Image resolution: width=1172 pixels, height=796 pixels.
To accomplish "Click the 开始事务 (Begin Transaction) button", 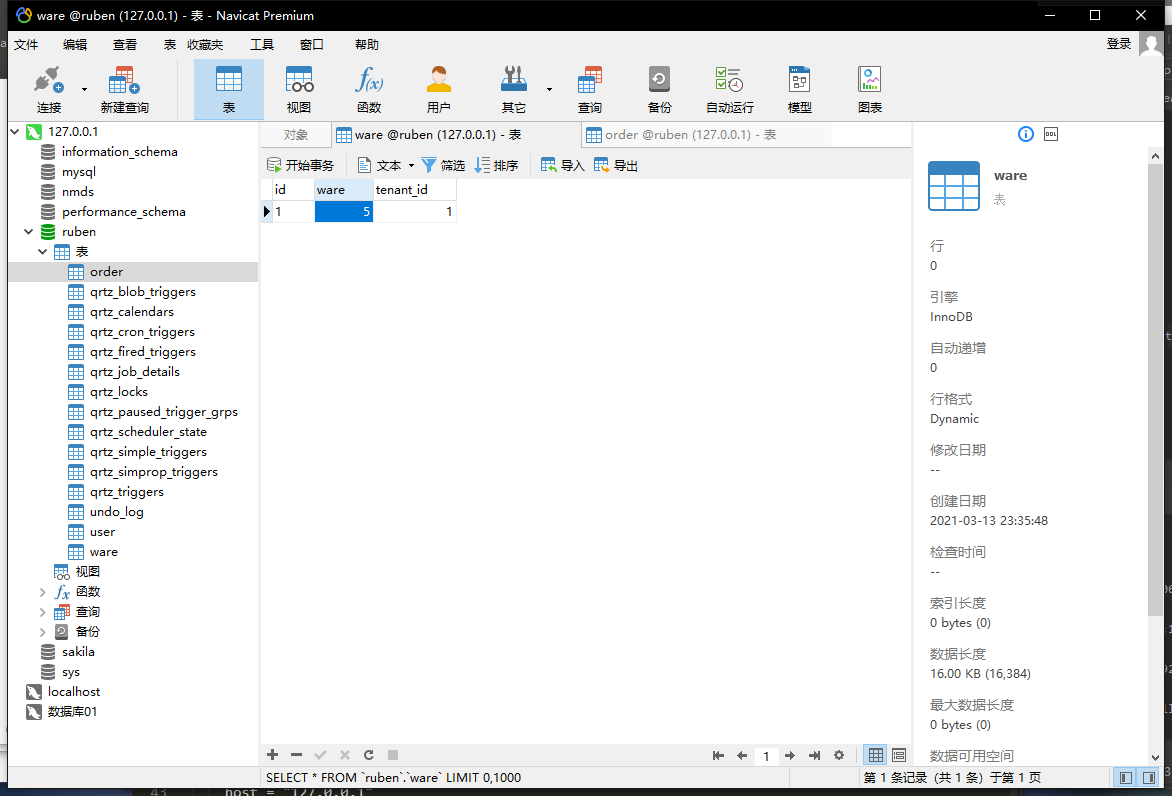I will pos(300,166).
